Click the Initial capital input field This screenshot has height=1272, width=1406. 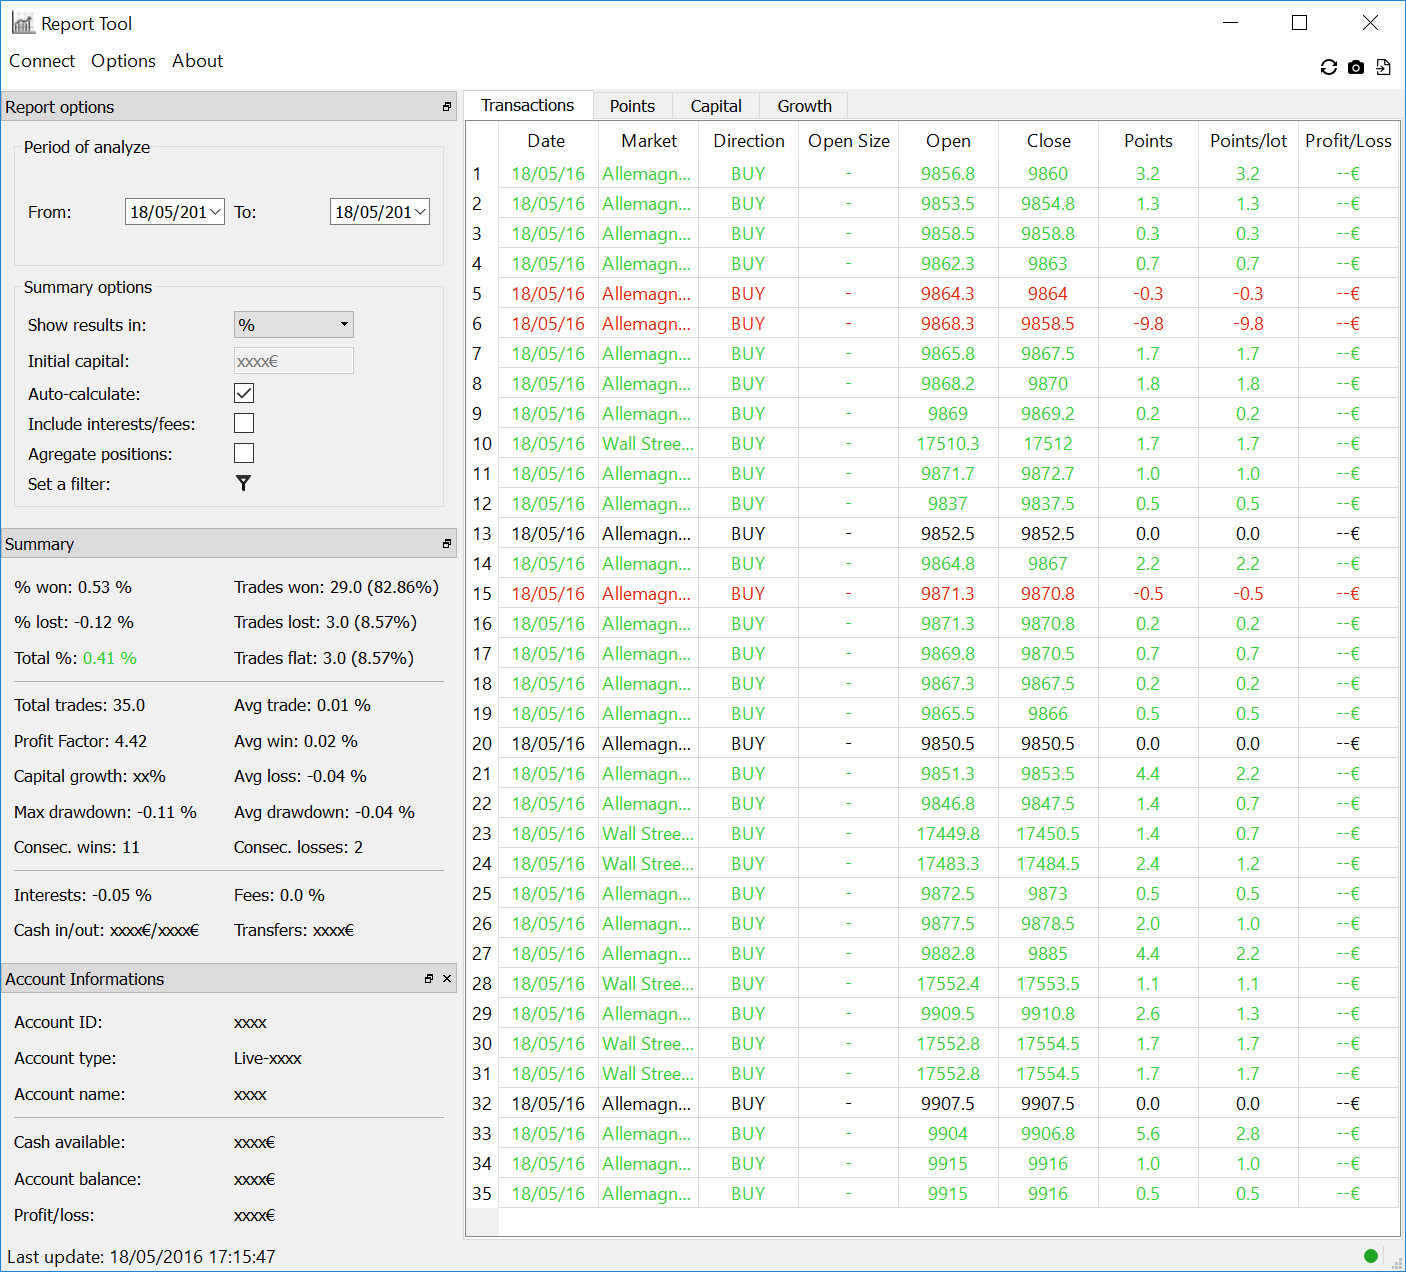pos(293,361)
